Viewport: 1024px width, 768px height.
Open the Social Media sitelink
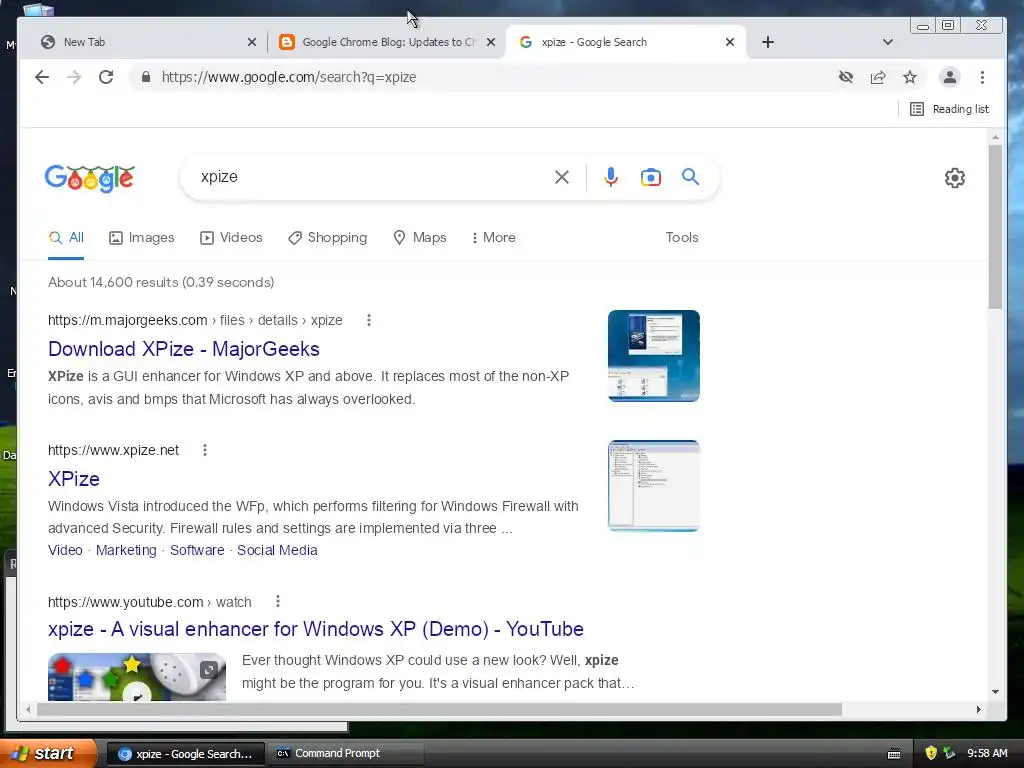click(x=277, y=551)
